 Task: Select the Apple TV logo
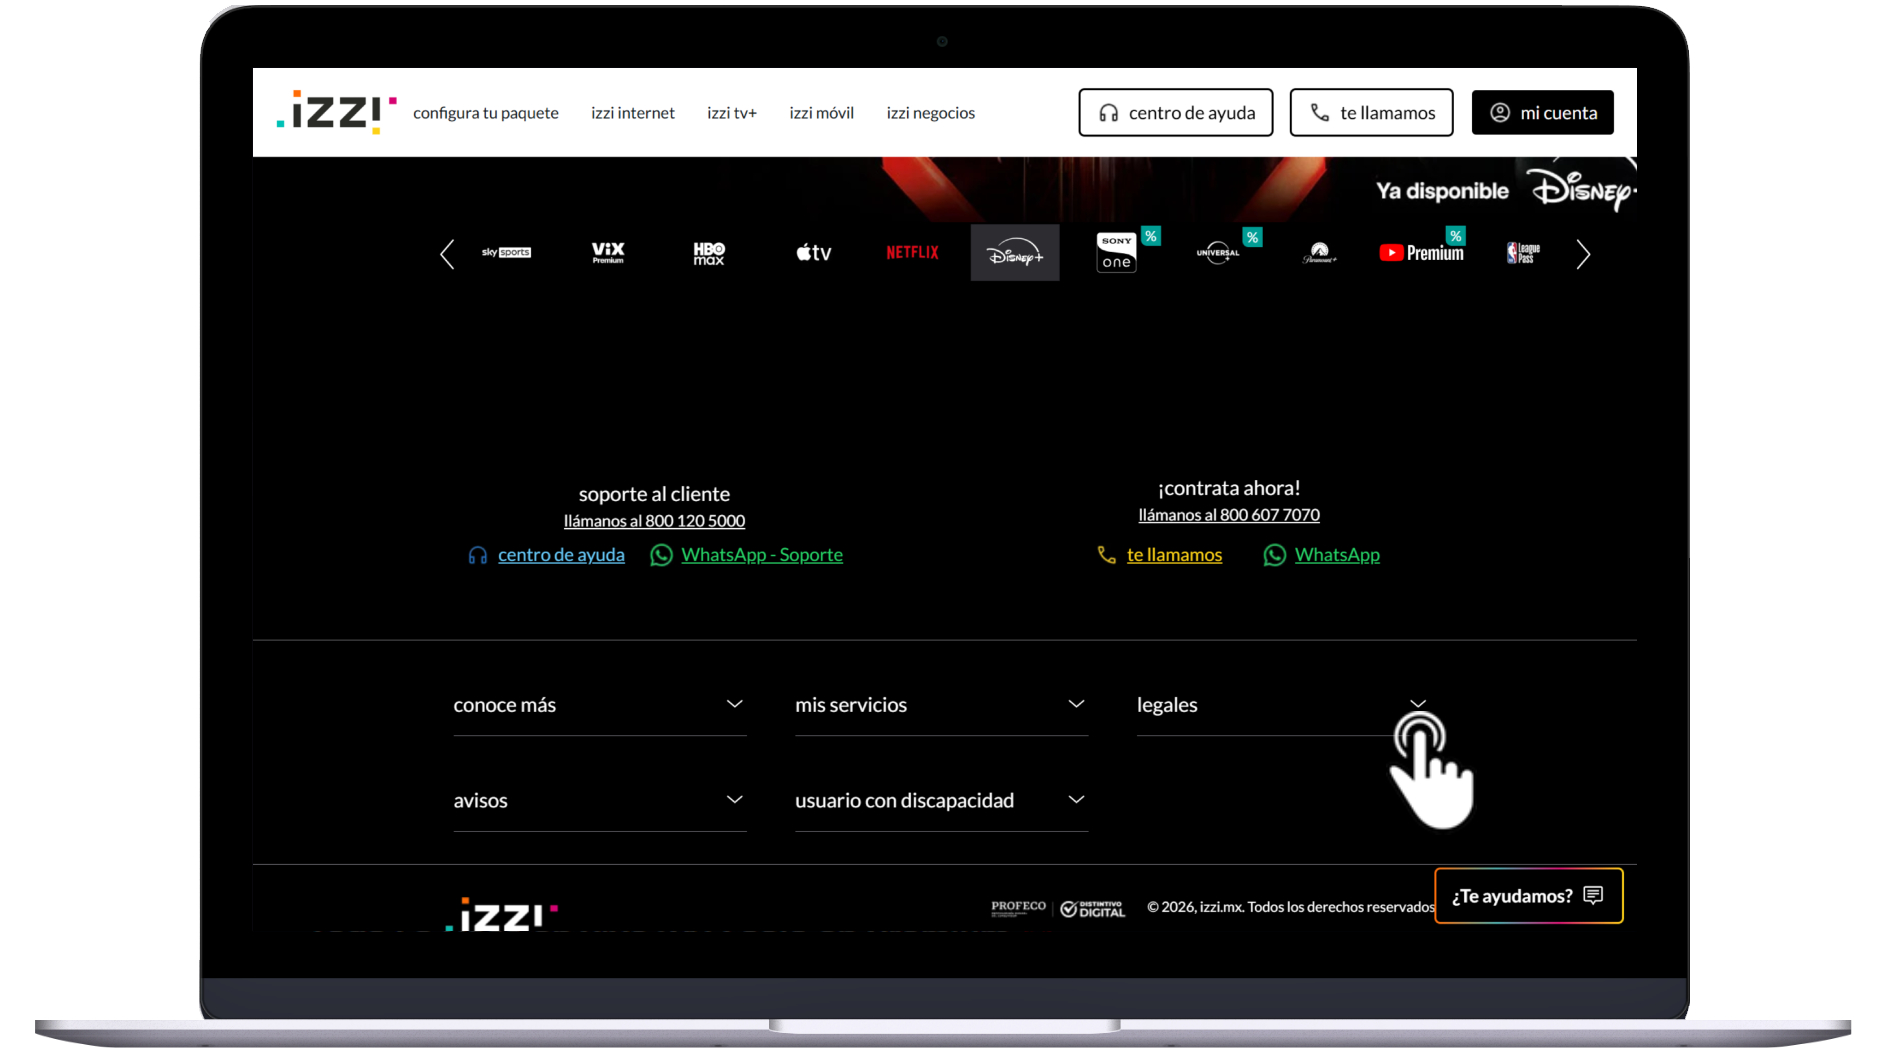pyautogui.click(x=814, y=253)
